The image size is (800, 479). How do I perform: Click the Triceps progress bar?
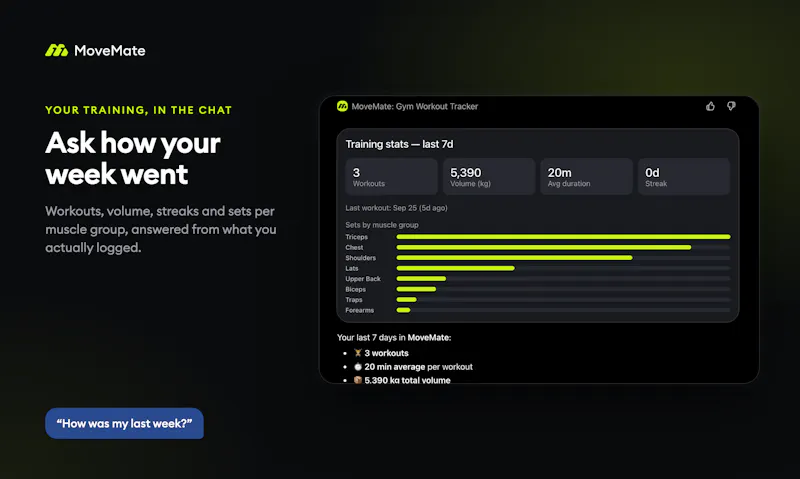[x=563, y=237]
